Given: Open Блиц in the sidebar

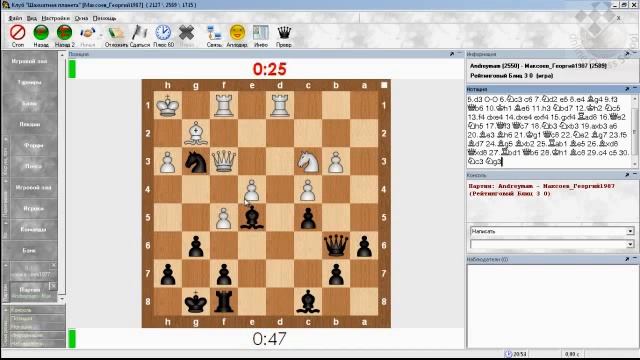Looking at the screenshot, I should (x=29, y=104).
